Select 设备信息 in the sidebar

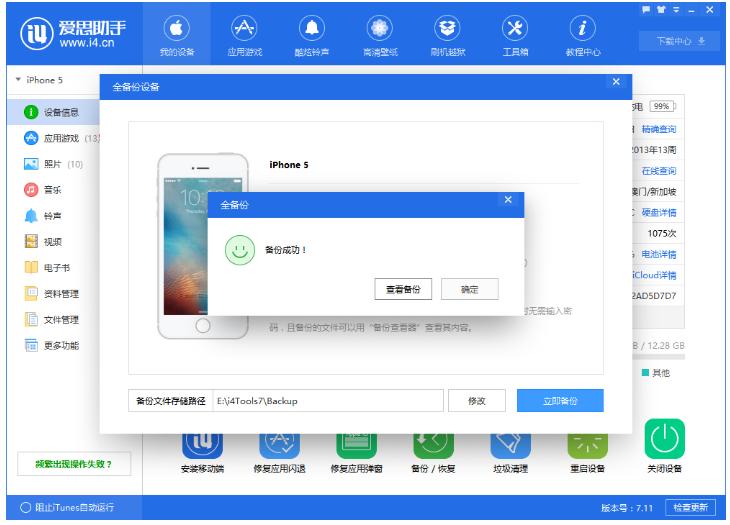tap(54, 112)
